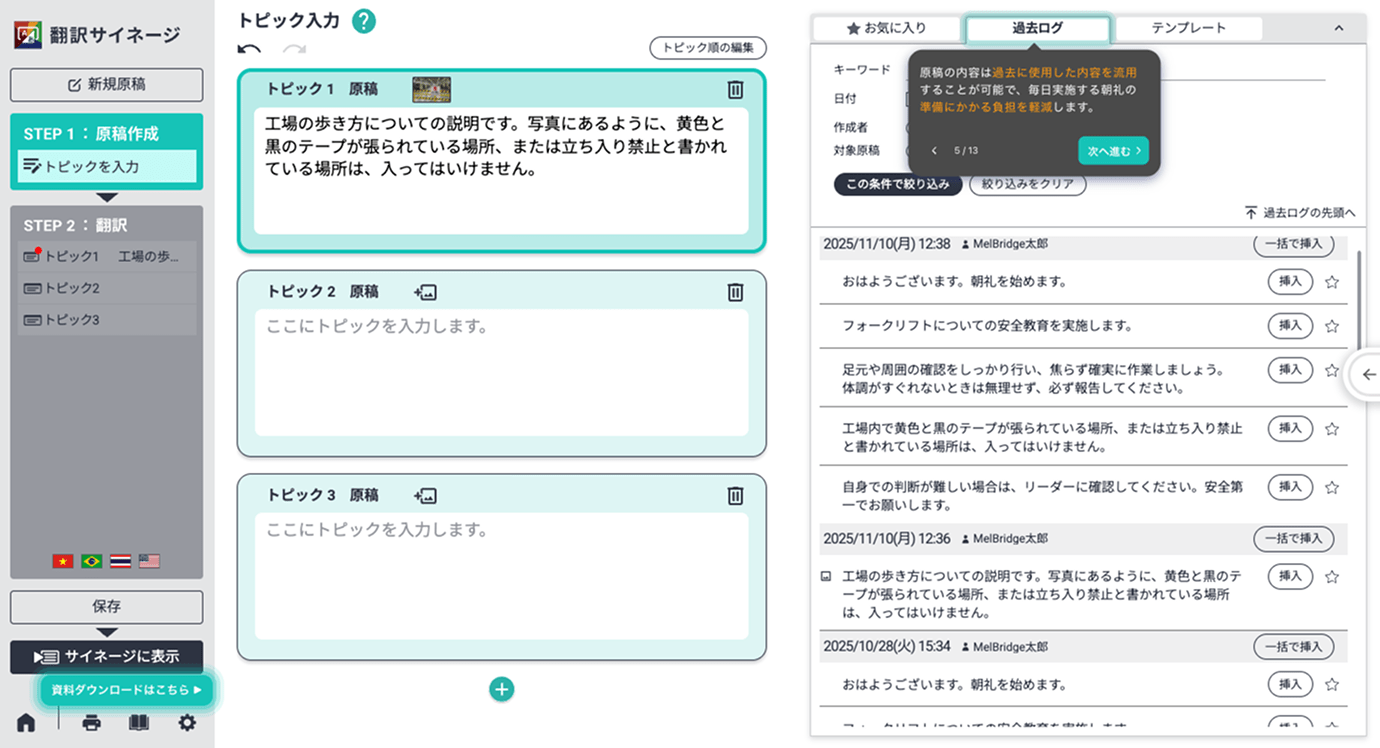1380x748 pixels.
Task: Go to previous tutorial step chevron
Action: click(x=934, y=151)
